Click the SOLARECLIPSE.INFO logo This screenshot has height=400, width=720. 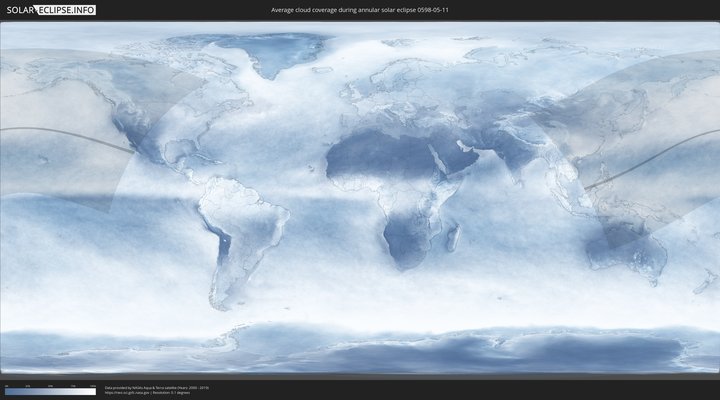[x=51, y=9]
